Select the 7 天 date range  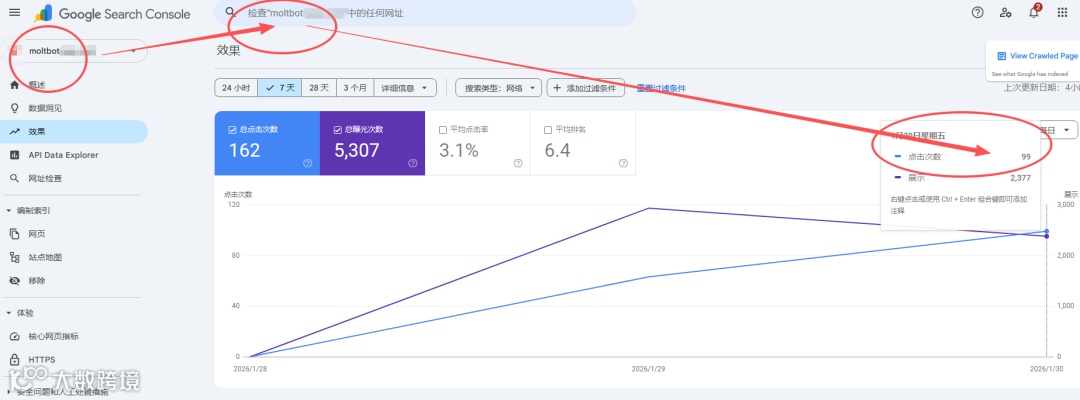pos(280,87)
